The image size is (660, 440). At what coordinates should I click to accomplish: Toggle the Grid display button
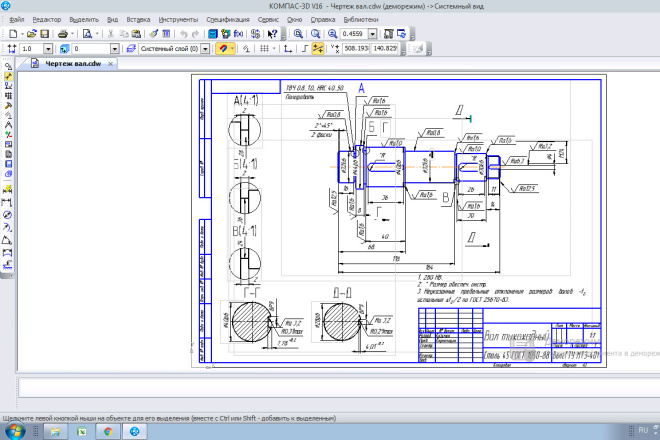point(264,49)
